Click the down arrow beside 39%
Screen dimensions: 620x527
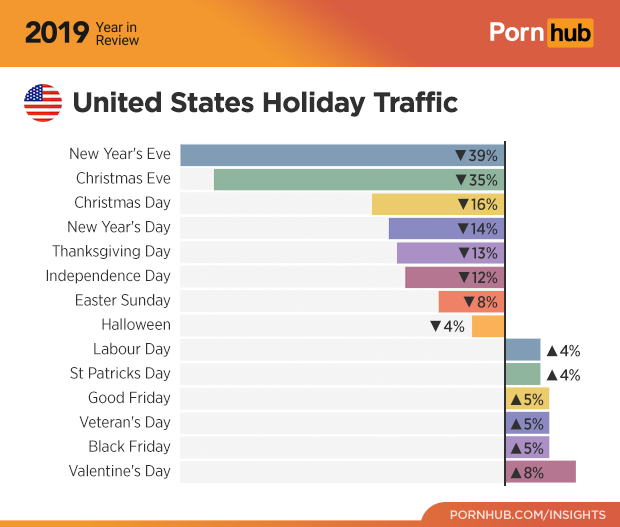coord(460,155)
